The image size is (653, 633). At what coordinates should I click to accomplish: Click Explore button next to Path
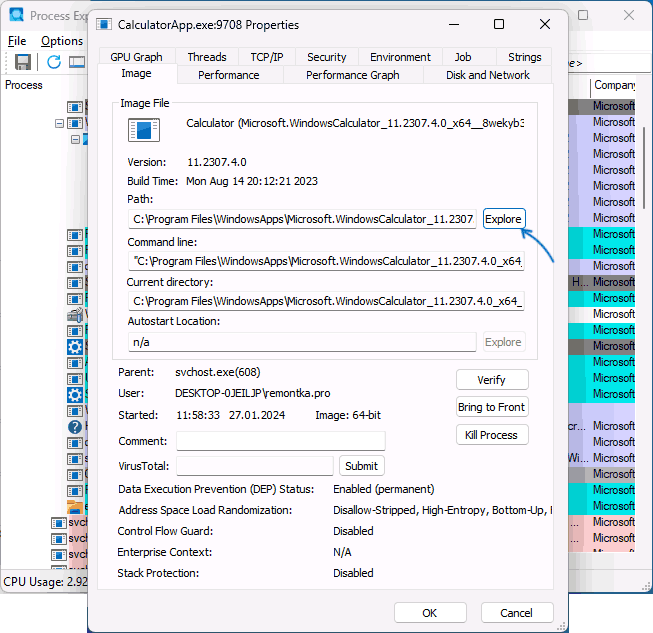tap(504, 219)
